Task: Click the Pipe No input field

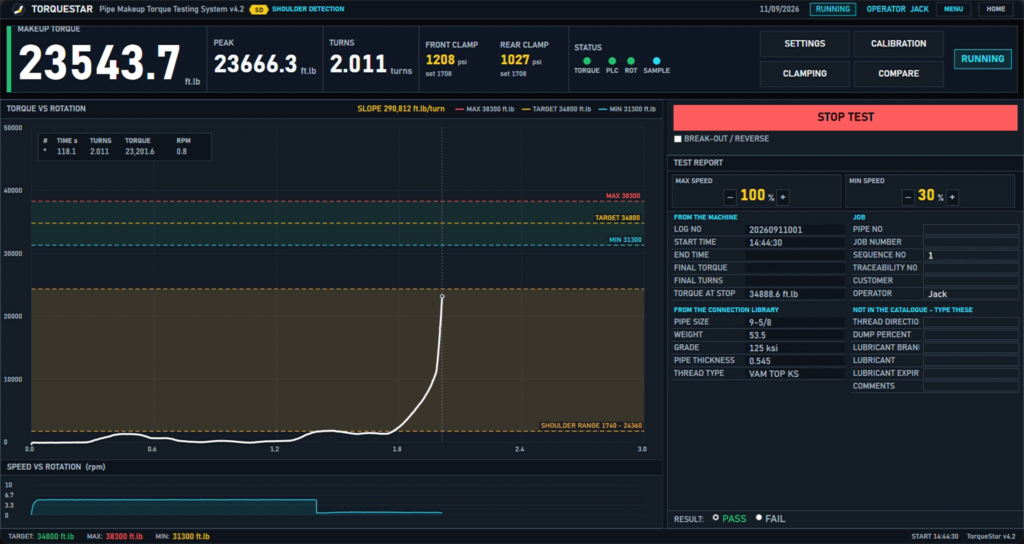Action: tap(970, 229)
